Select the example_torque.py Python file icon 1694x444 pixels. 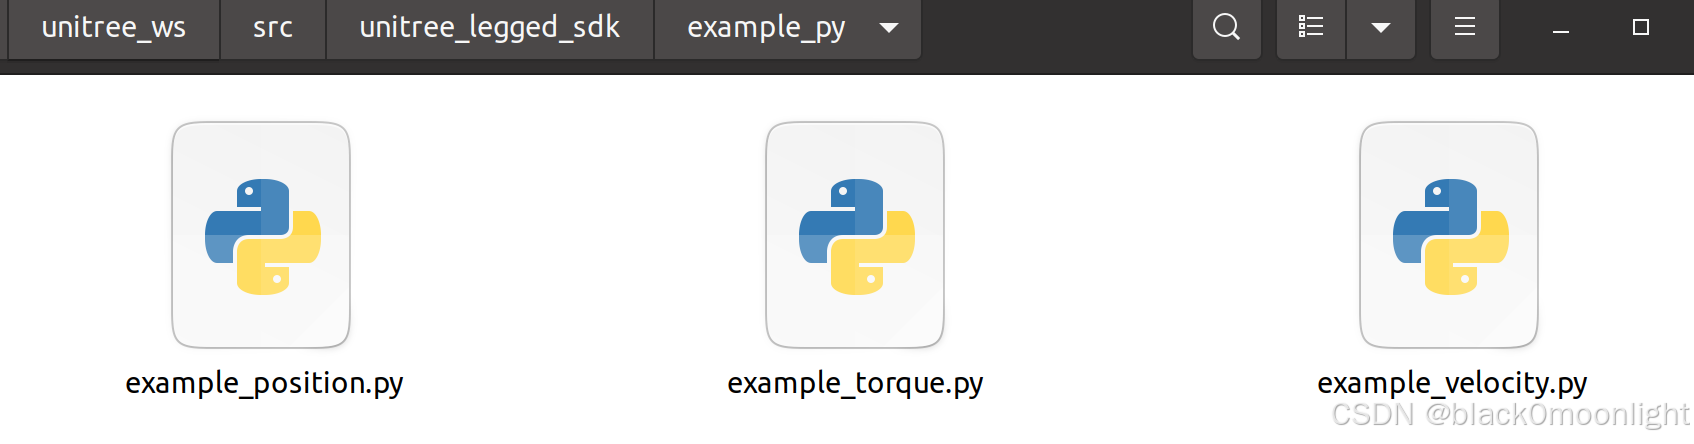(x=855, y=235)
